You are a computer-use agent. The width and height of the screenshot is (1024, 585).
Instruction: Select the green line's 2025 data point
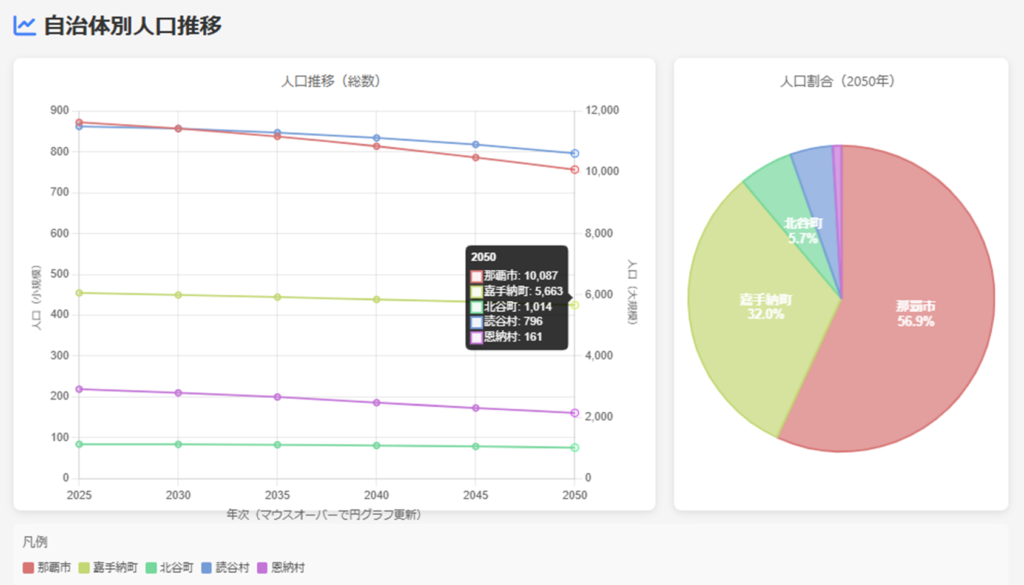79,444
